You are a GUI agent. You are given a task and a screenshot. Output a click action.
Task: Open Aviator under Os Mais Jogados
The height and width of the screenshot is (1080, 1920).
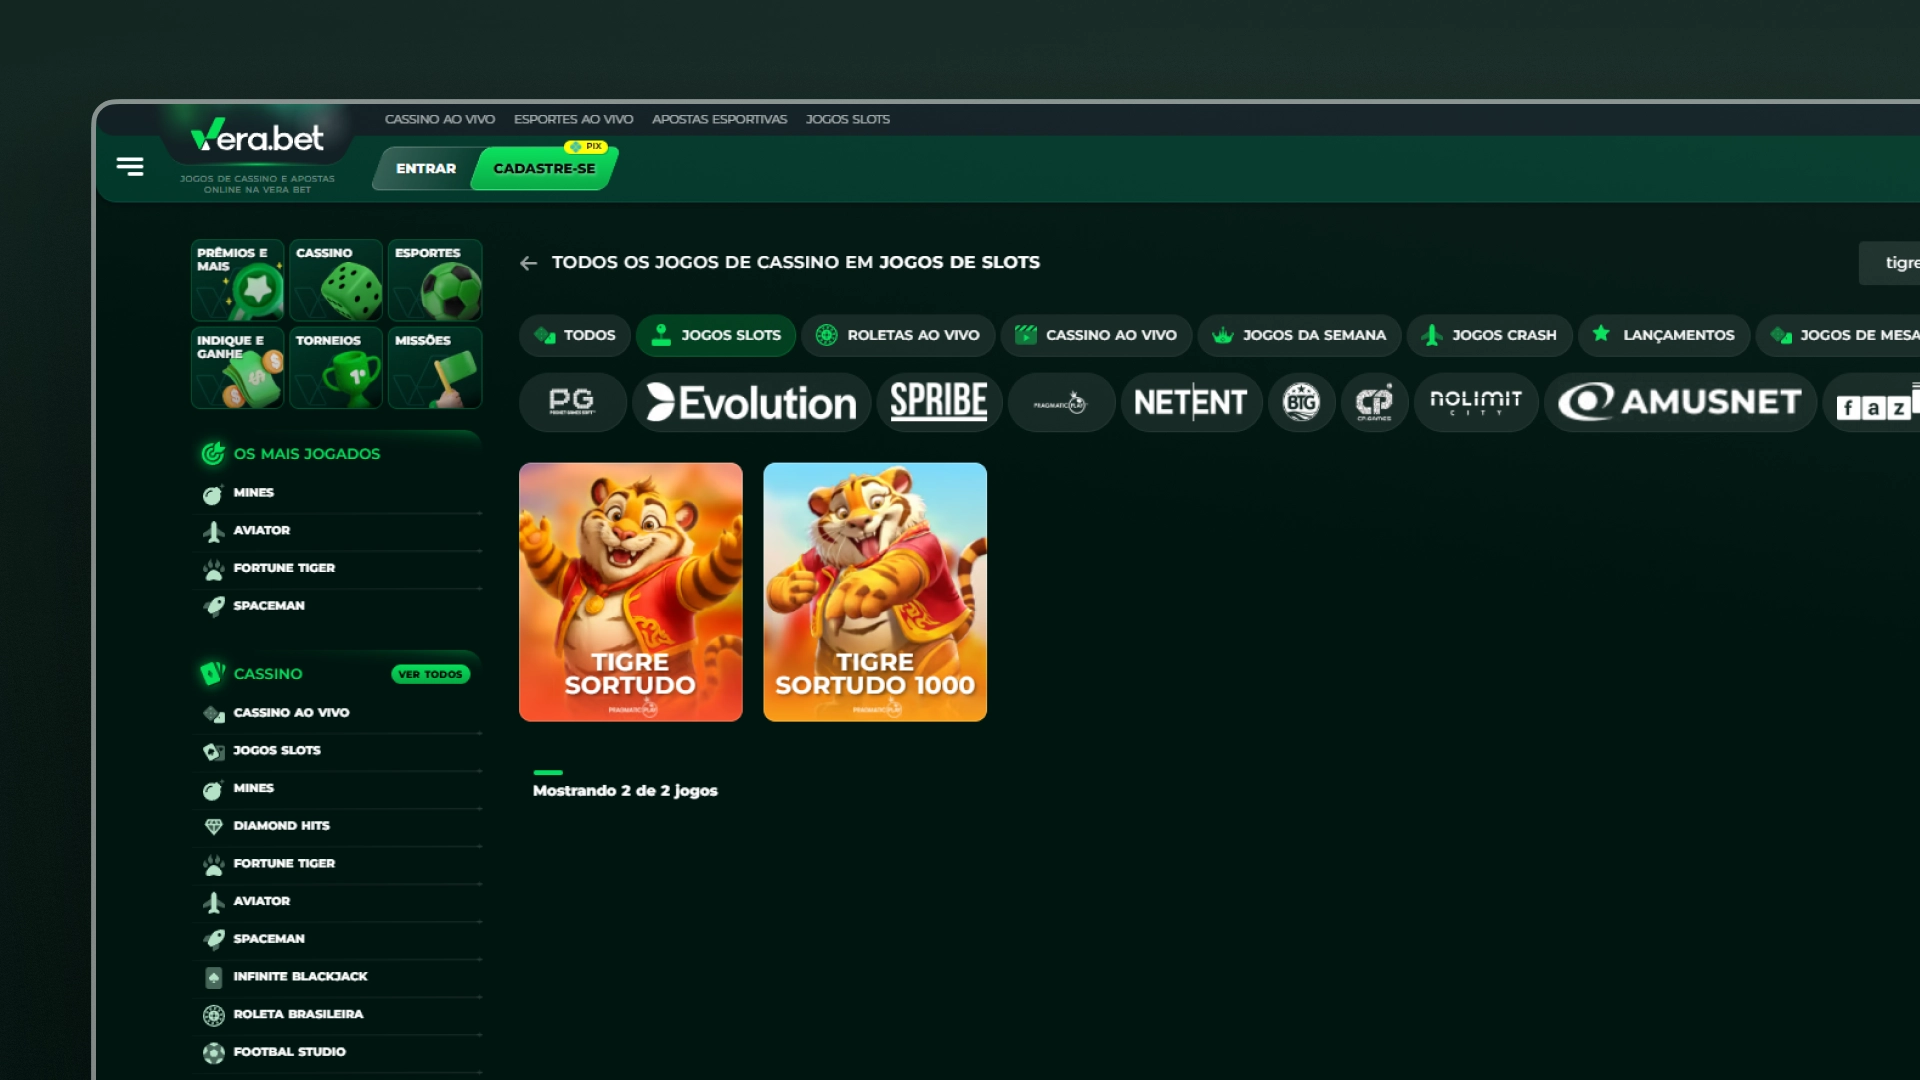point(337,531)
